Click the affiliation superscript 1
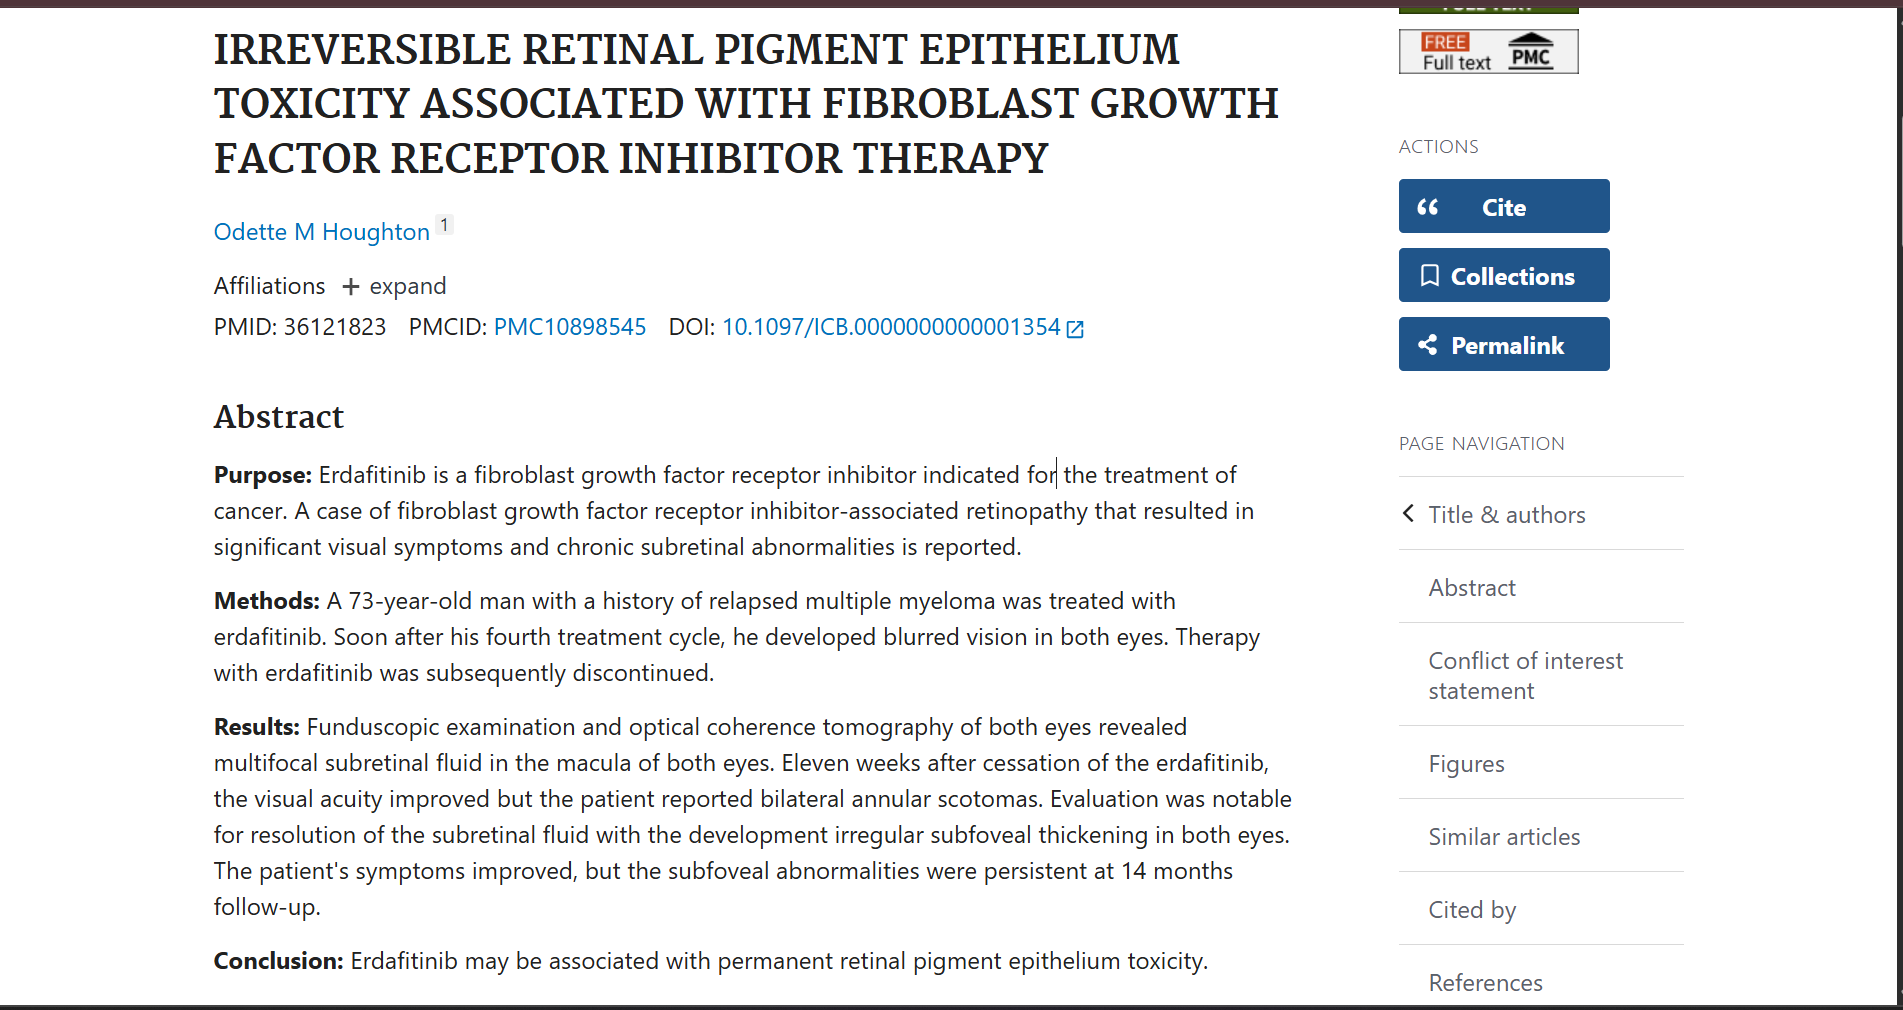 coord(445,225)
